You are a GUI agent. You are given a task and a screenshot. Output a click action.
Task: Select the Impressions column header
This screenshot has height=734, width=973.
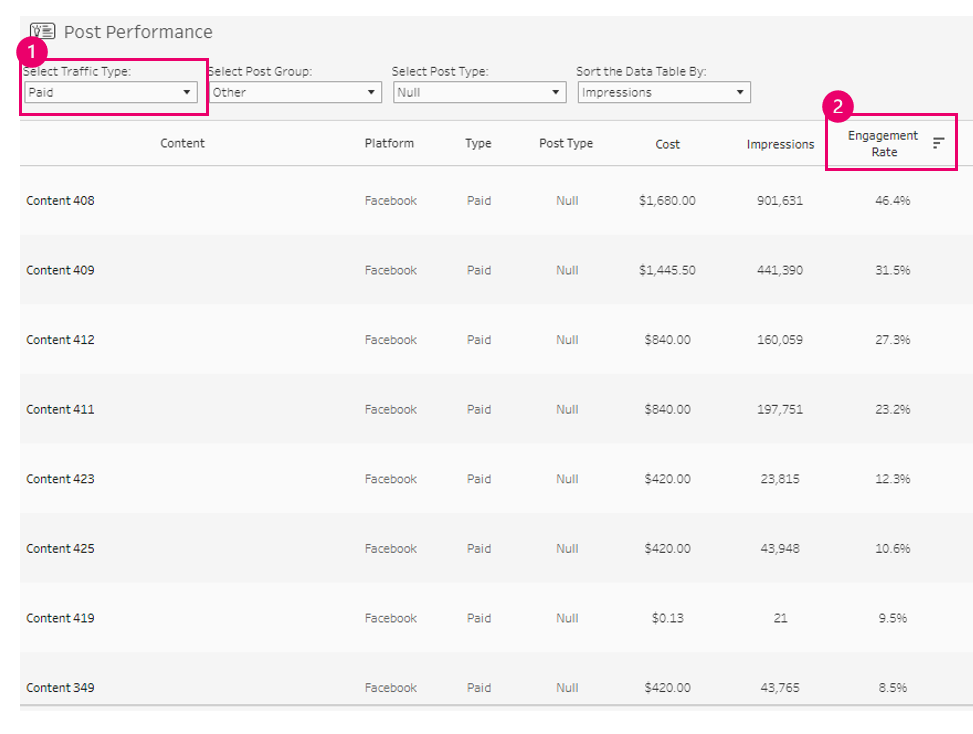click(x=780, y=145)
